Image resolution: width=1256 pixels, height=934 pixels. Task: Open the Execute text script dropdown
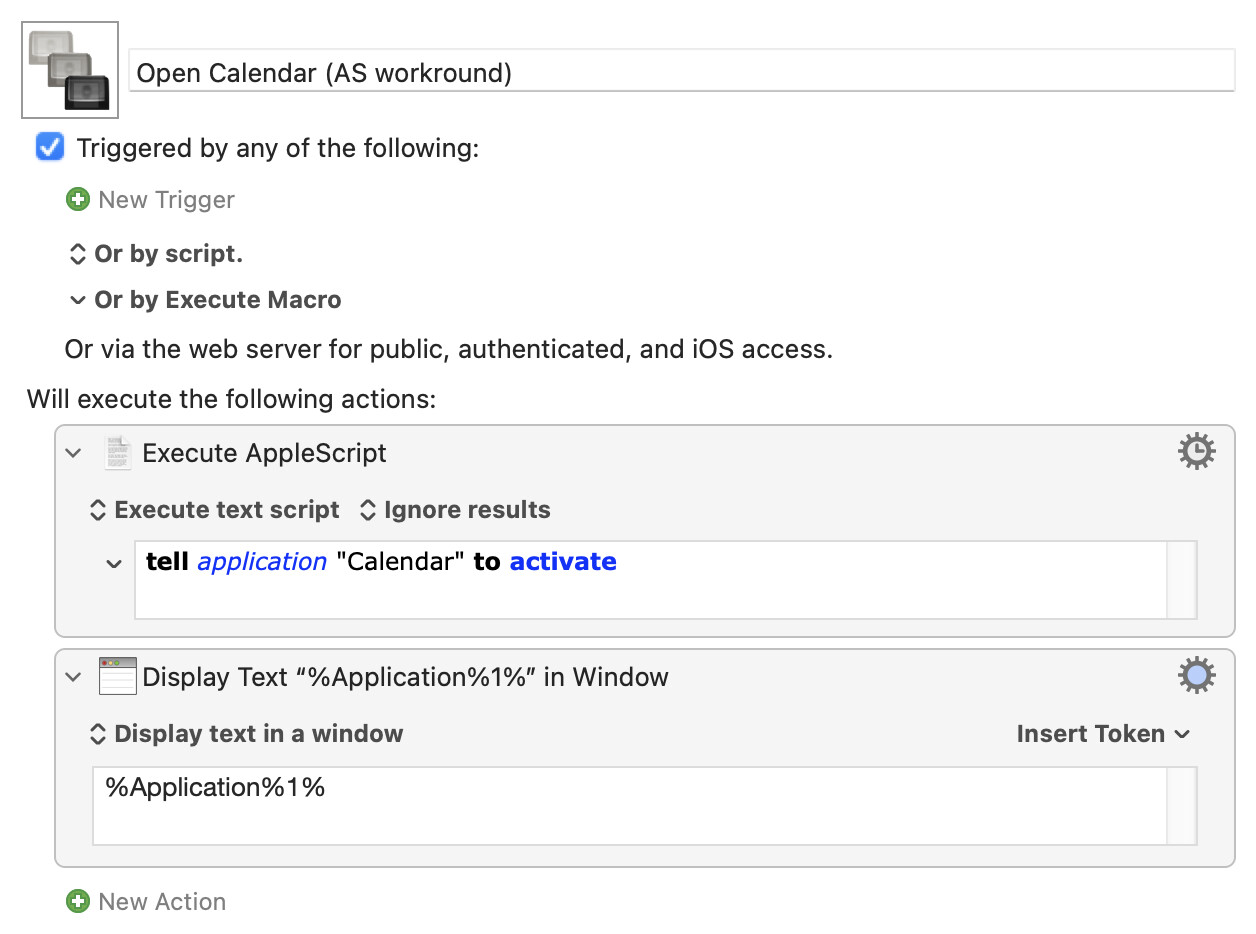[x=215, y=510]
